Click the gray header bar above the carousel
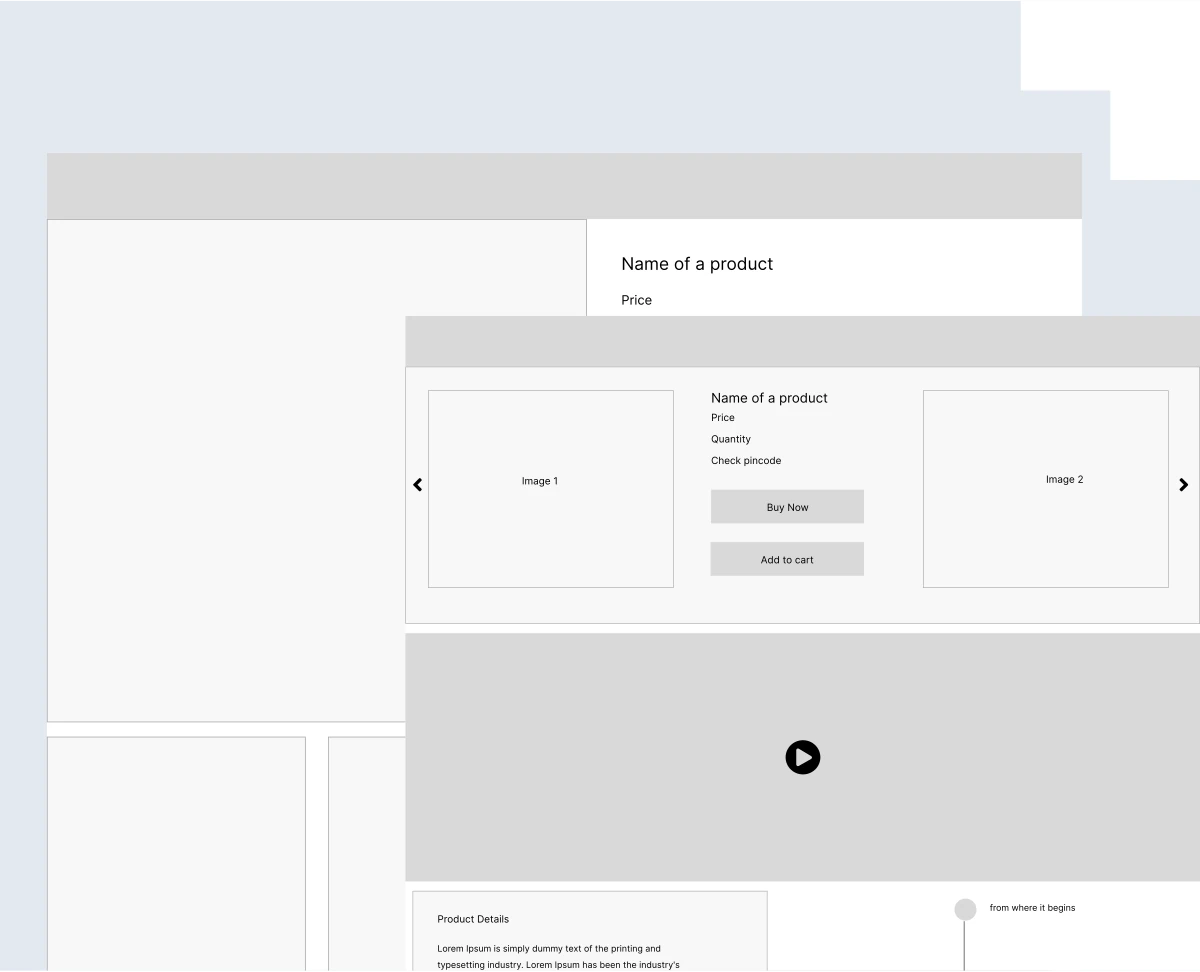Screen dimensions: 1200x972 click(x=802, y=342)
